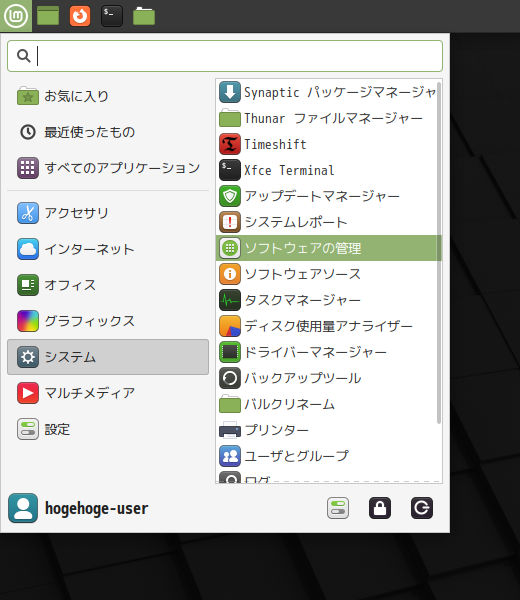Click the hogehoge-user name label
This screenshot has height=600, width=520.
[x=96, y=509]
